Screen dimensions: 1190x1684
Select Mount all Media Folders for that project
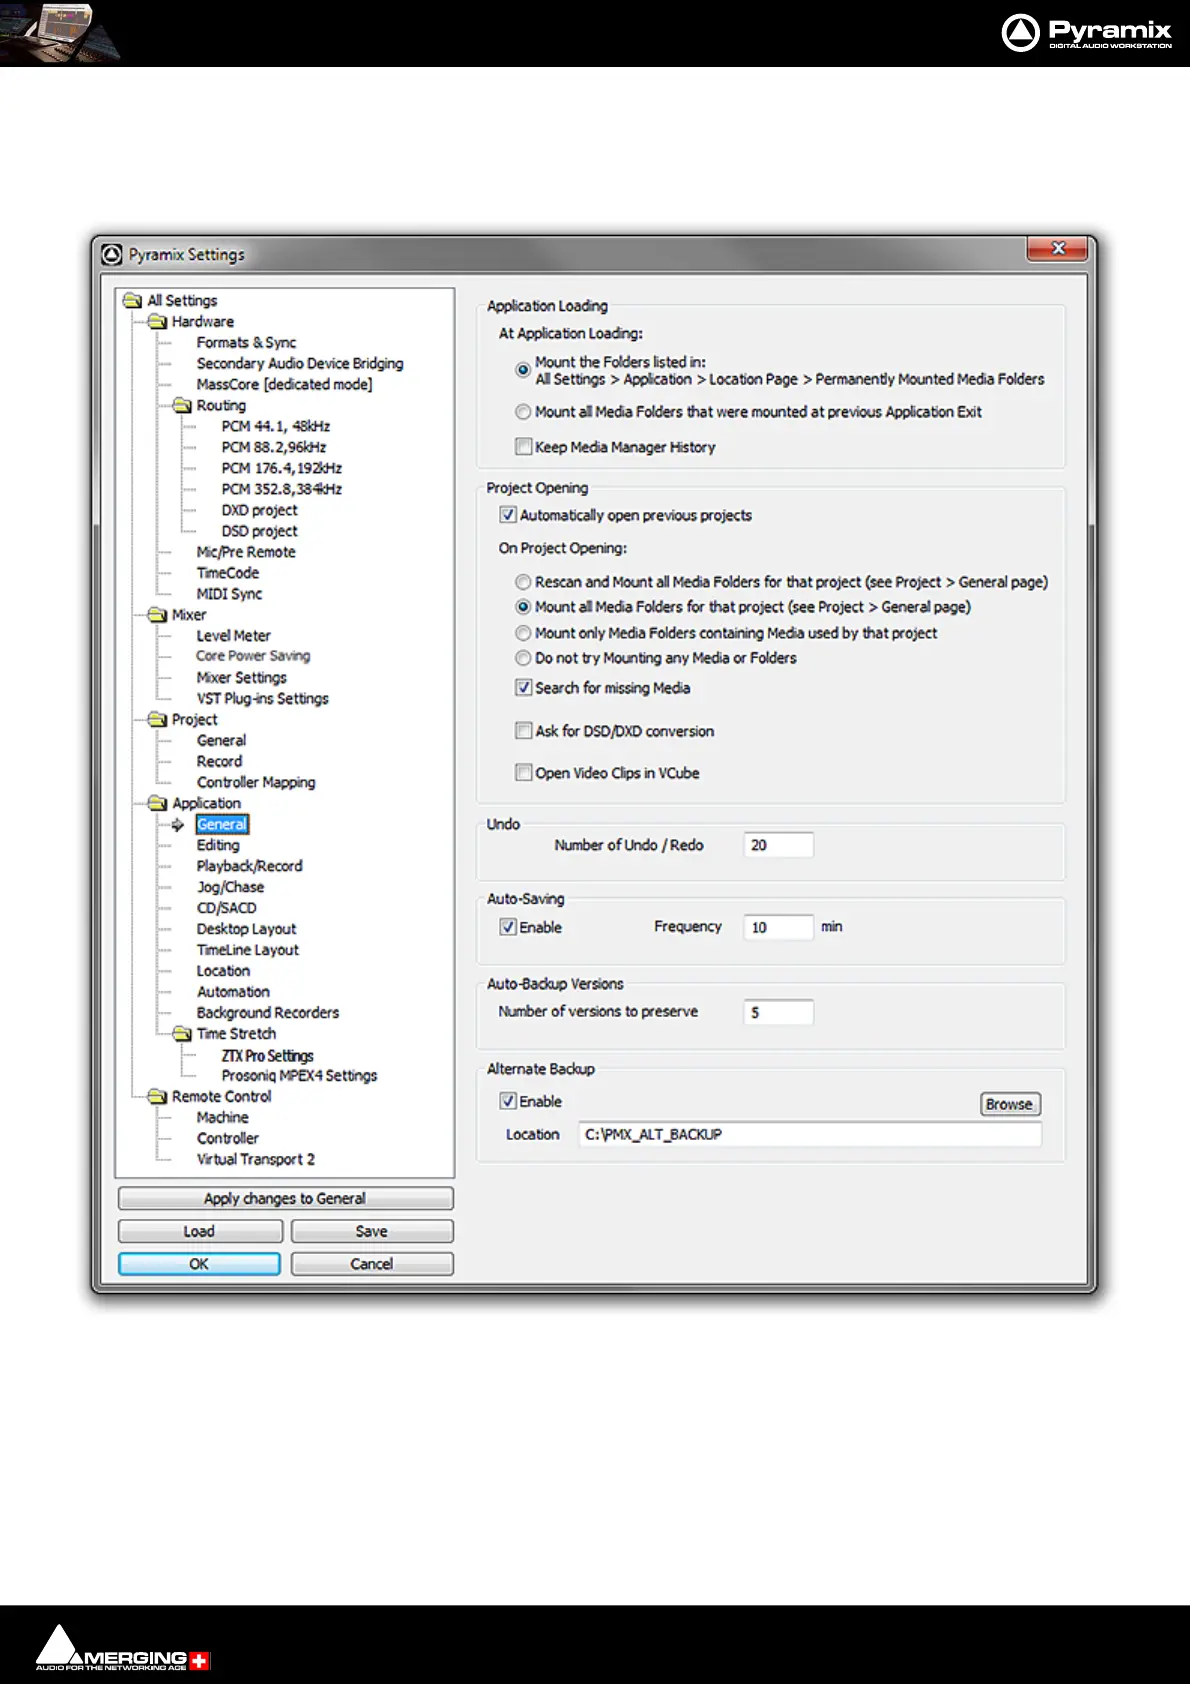pos(523,607)
